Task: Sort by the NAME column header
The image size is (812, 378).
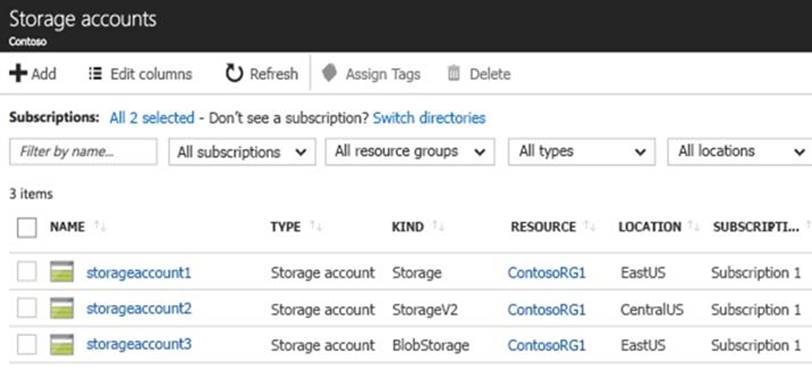Action: coord(67,227)
